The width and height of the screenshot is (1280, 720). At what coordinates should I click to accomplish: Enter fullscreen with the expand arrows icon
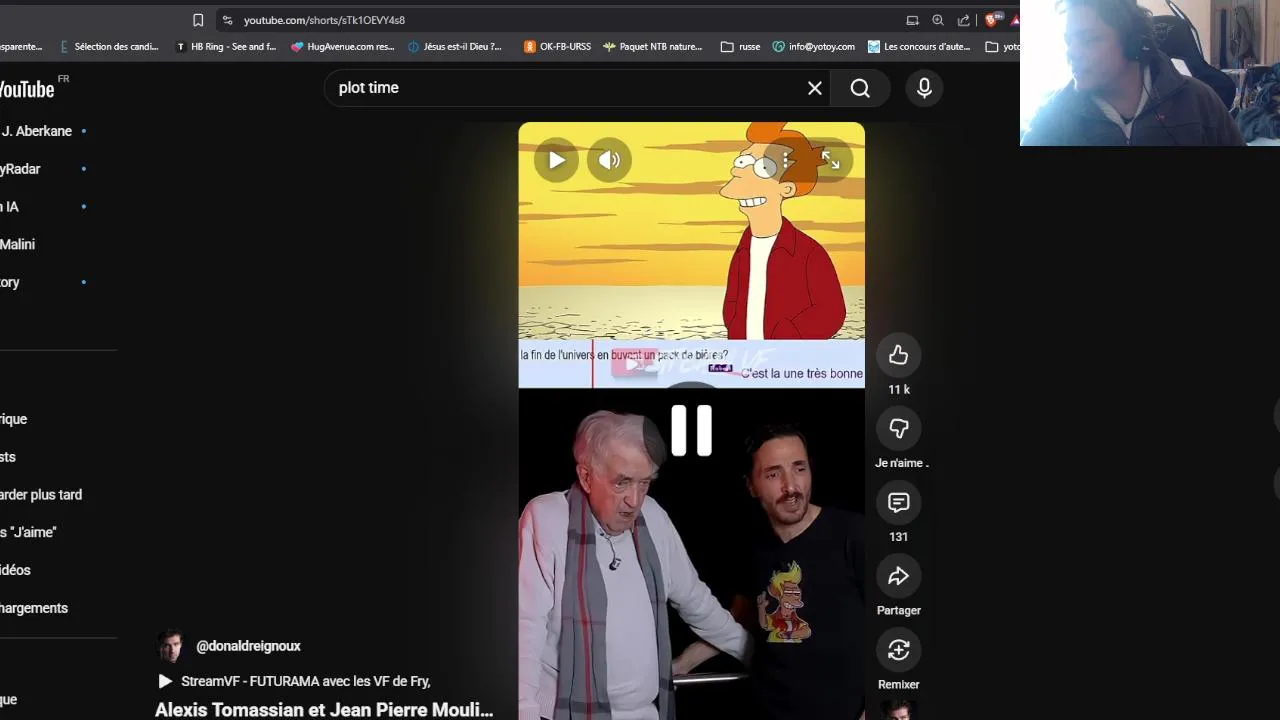830,160
